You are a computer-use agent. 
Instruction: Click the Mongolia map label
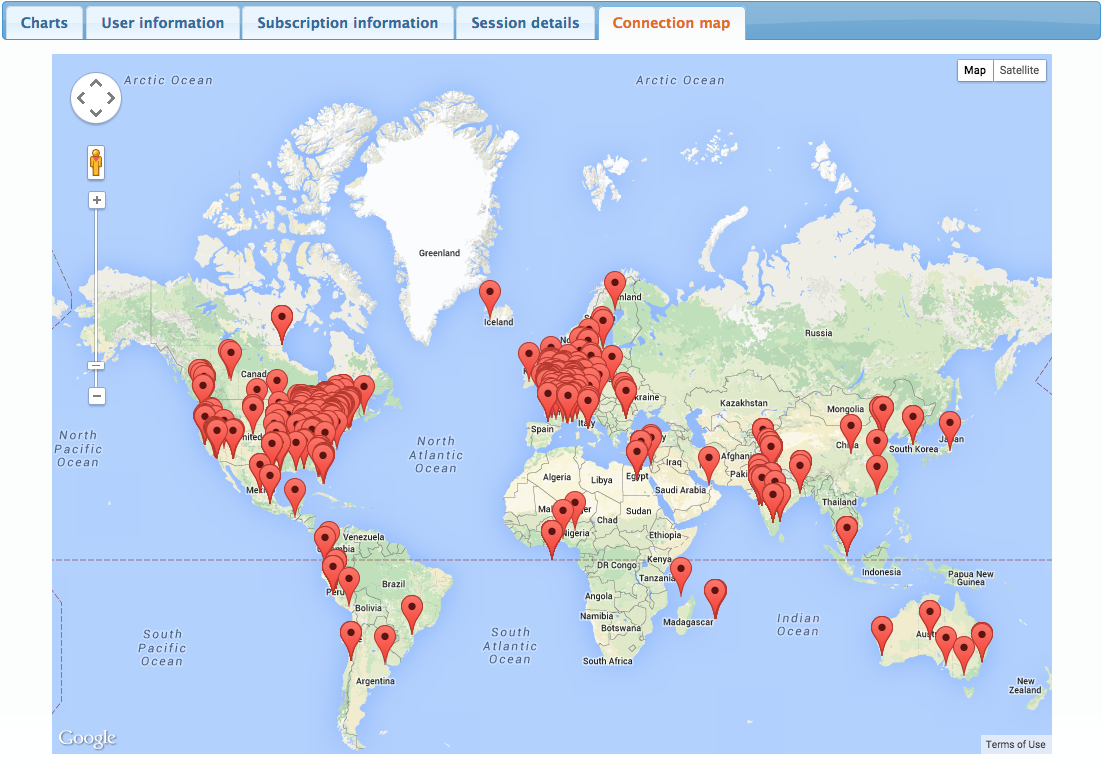click(845, 409)
